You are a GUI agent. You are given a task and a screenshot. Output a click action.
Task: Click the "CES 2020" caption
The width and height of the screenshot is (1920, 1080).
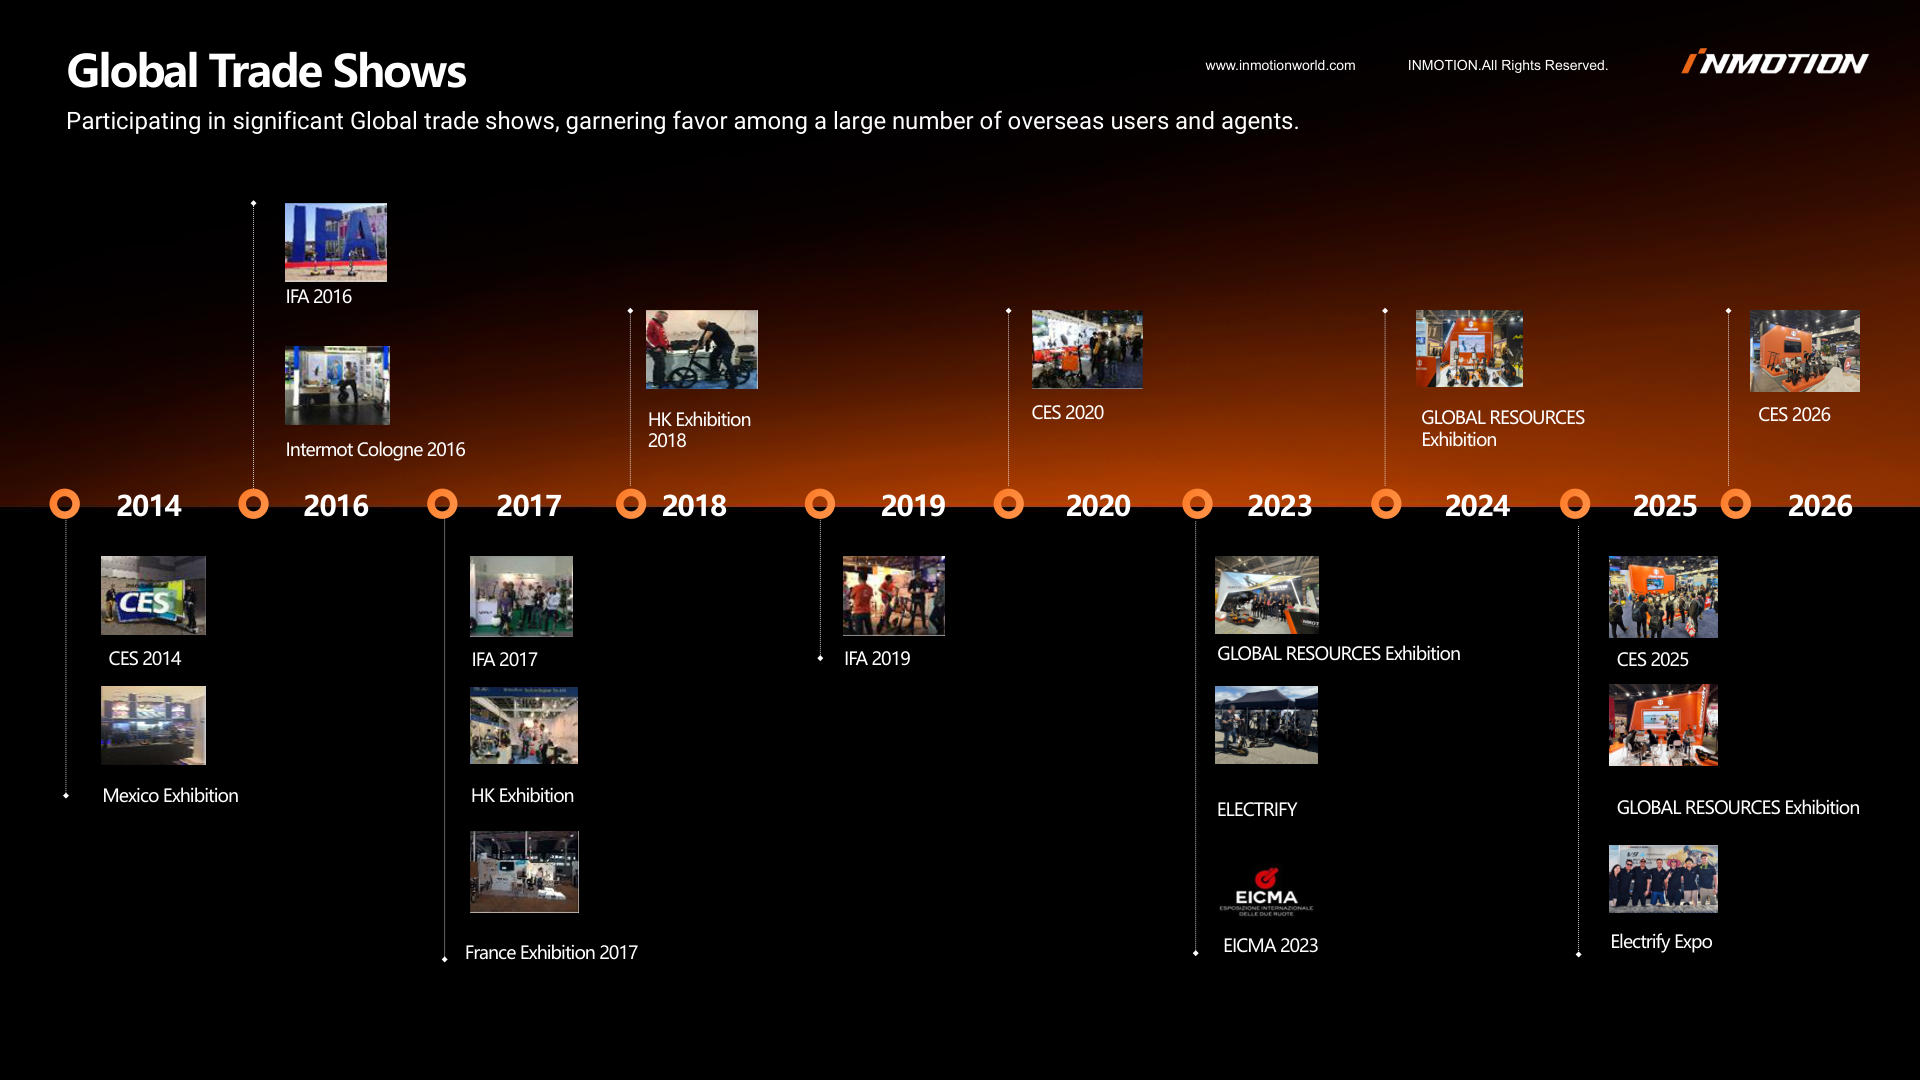[x=1068, y=413]
